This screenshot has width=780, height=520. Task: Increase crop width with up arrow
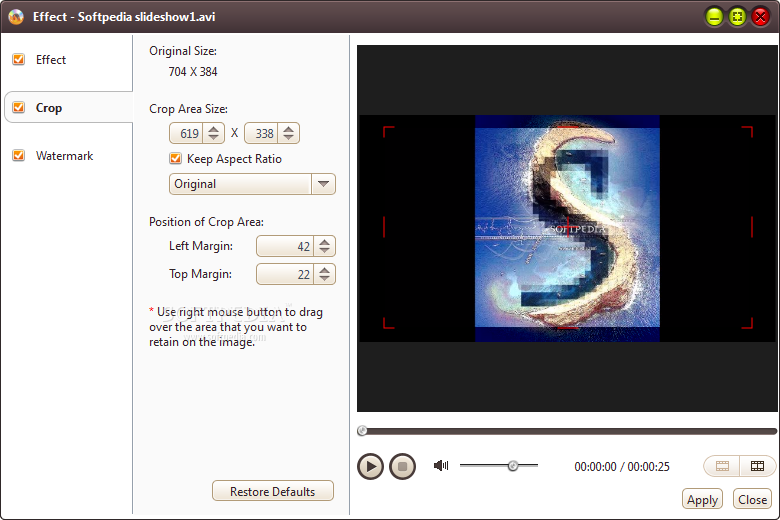tap(213, 129)
